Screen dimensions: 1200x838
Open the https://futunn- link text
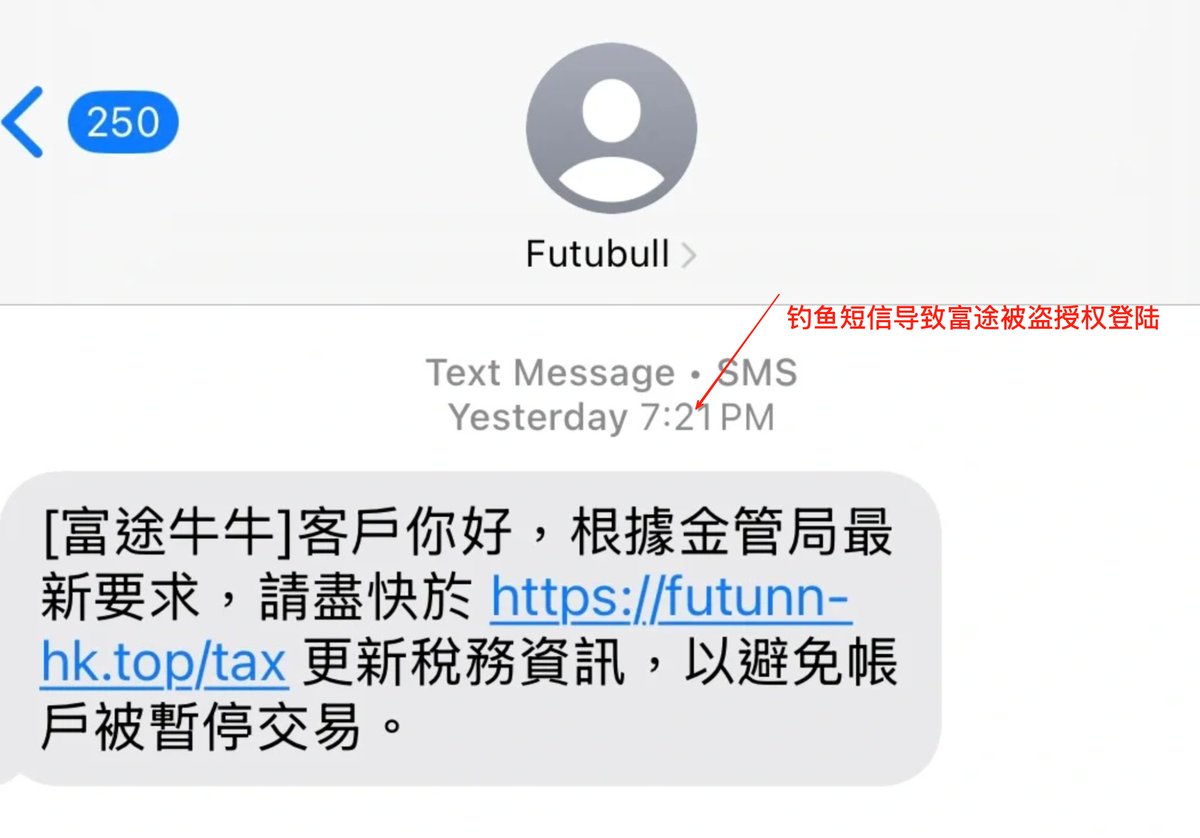[x=671, y=600]
